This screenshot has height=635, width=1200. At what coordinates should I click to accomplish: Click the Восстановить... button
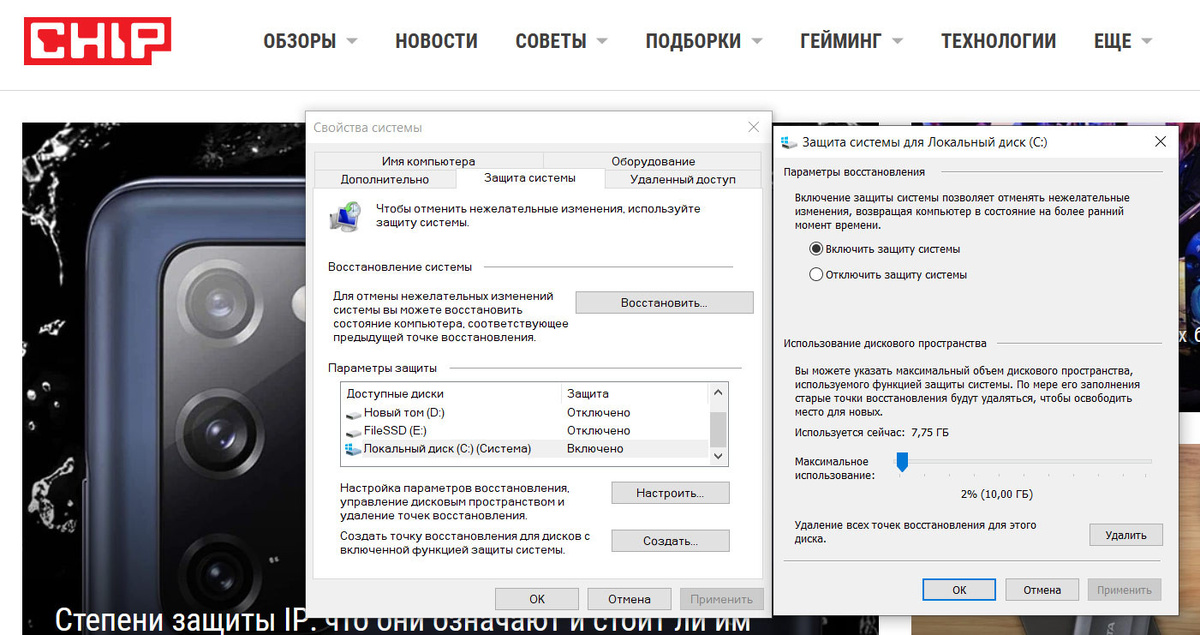664,302
